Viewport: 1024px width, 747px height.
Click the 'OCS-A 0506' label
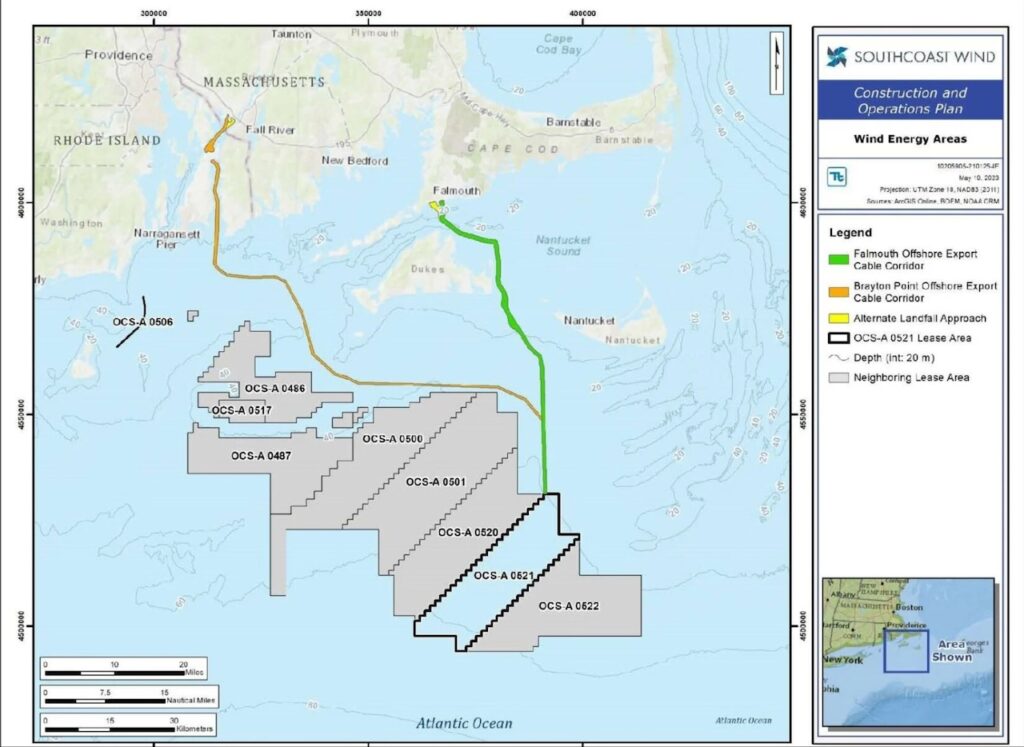[x=142, y=322]
